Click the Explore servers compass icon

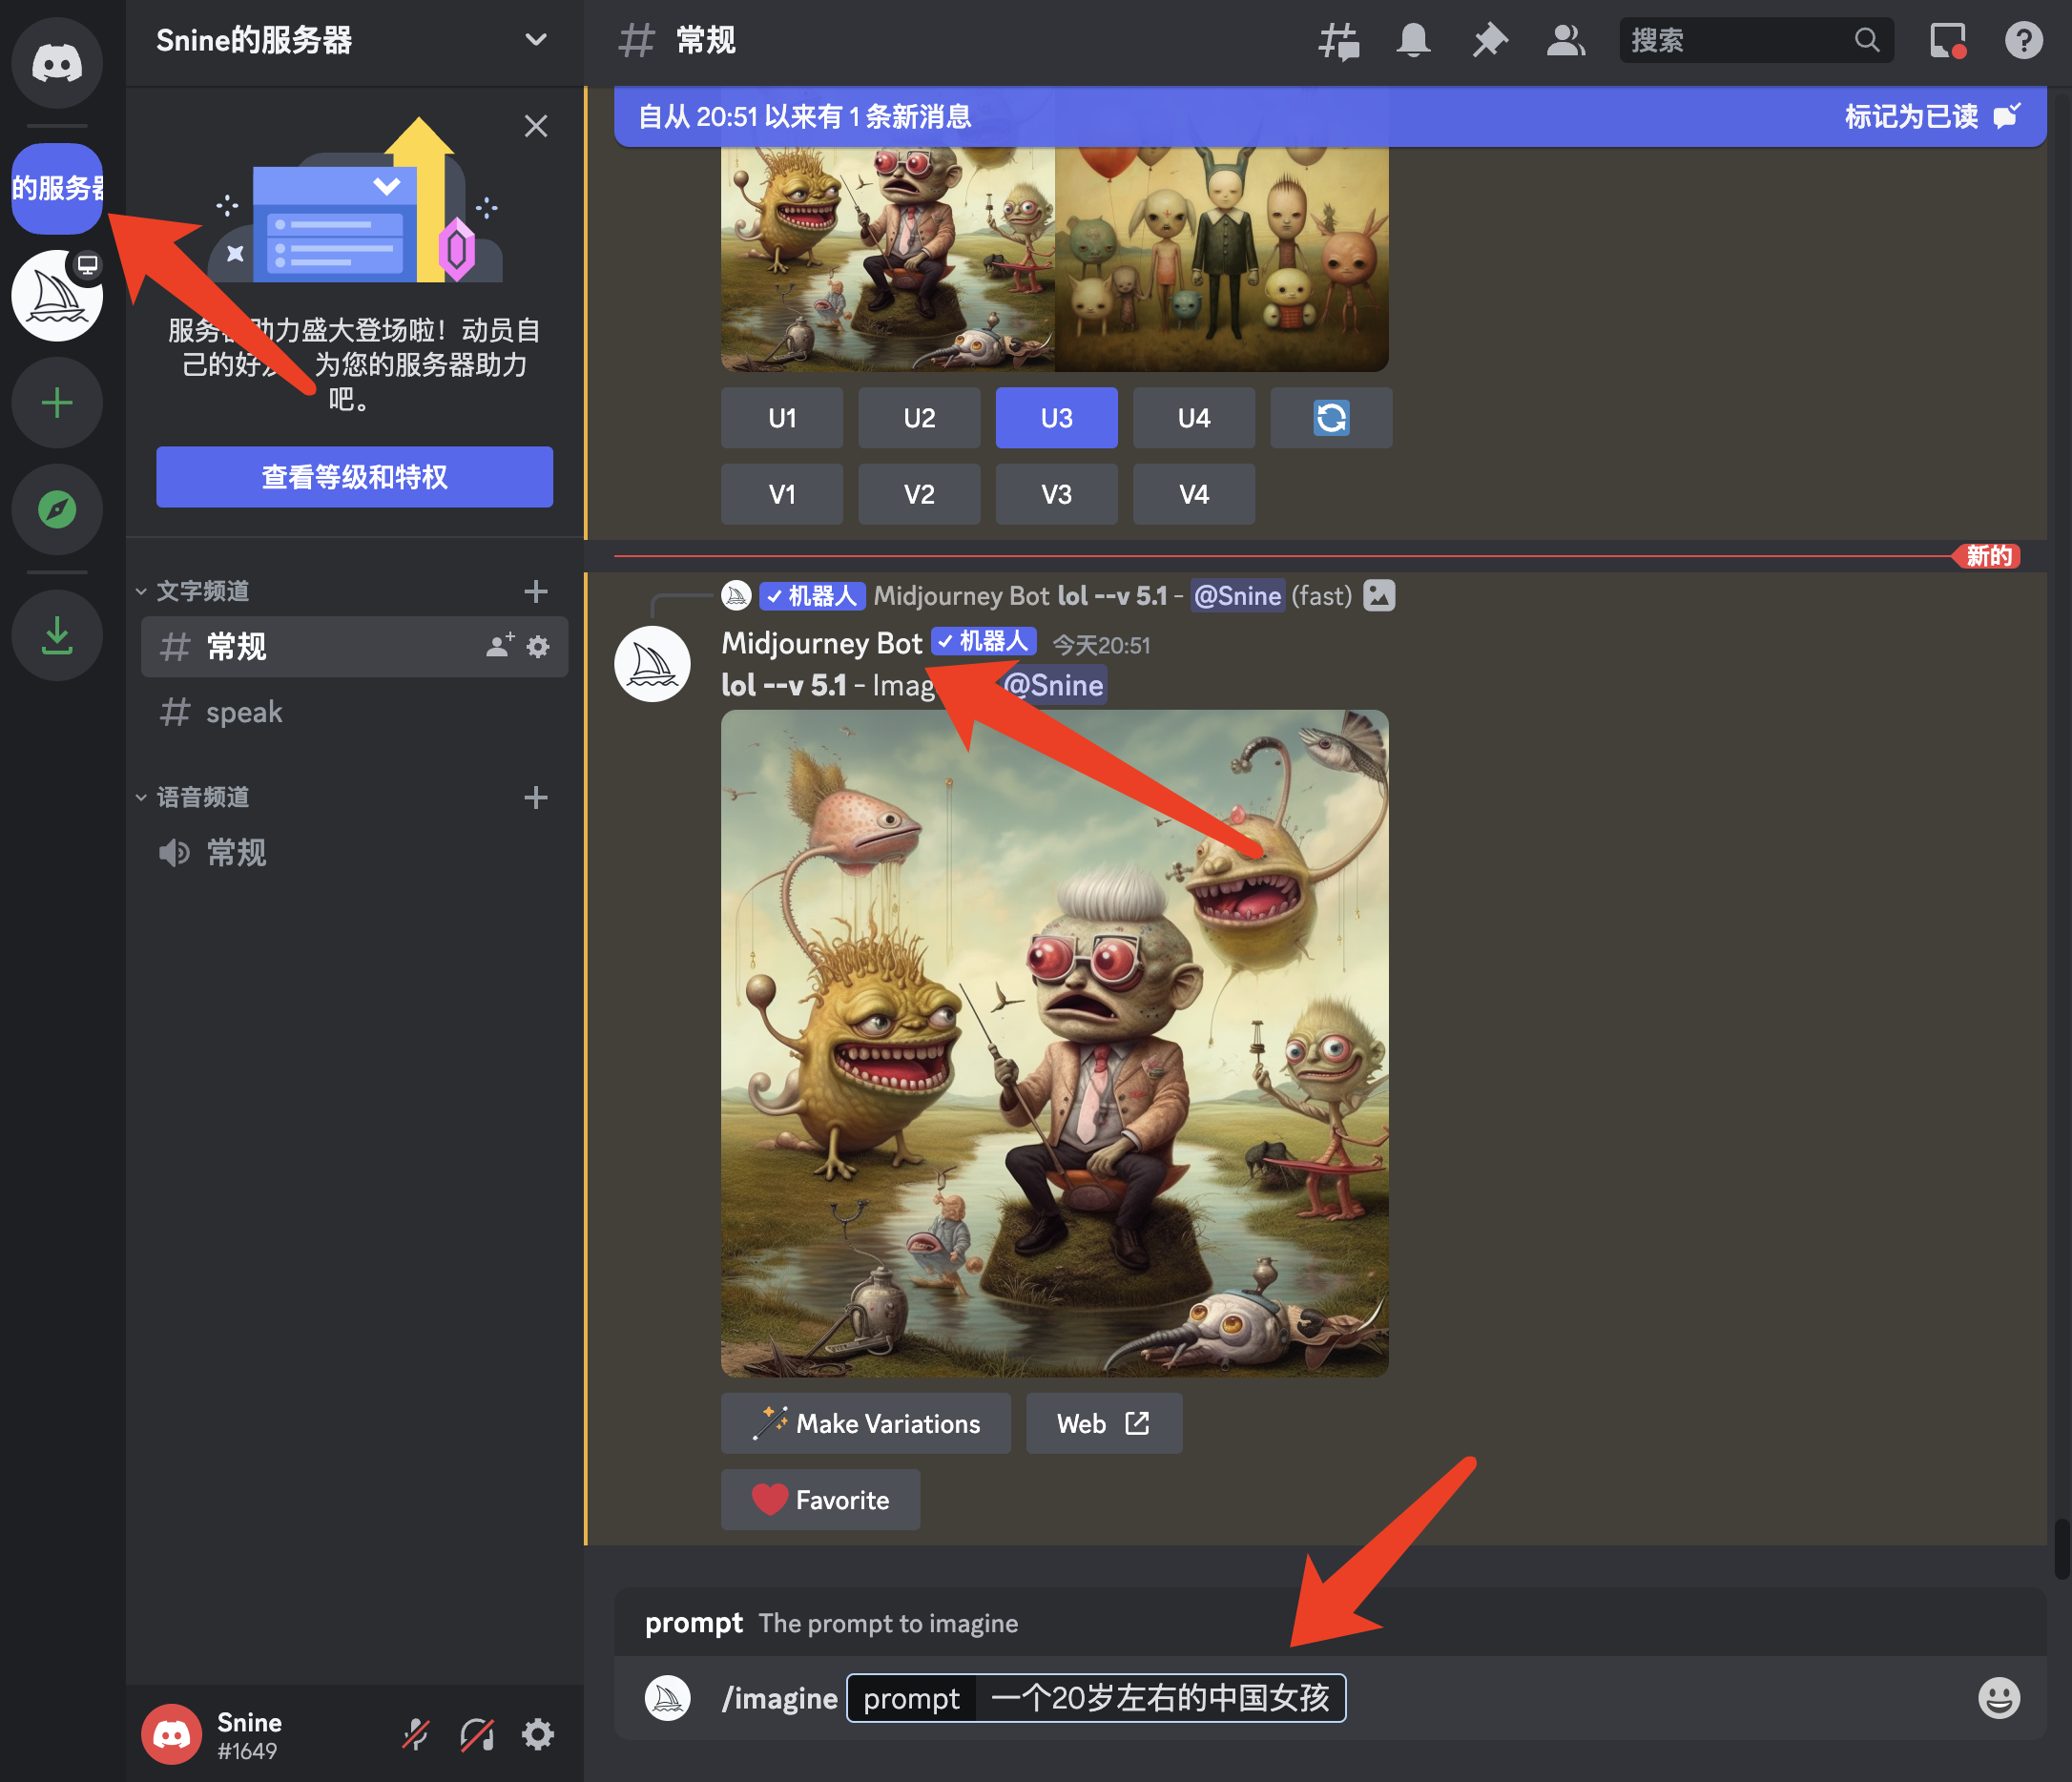[57, 510]
